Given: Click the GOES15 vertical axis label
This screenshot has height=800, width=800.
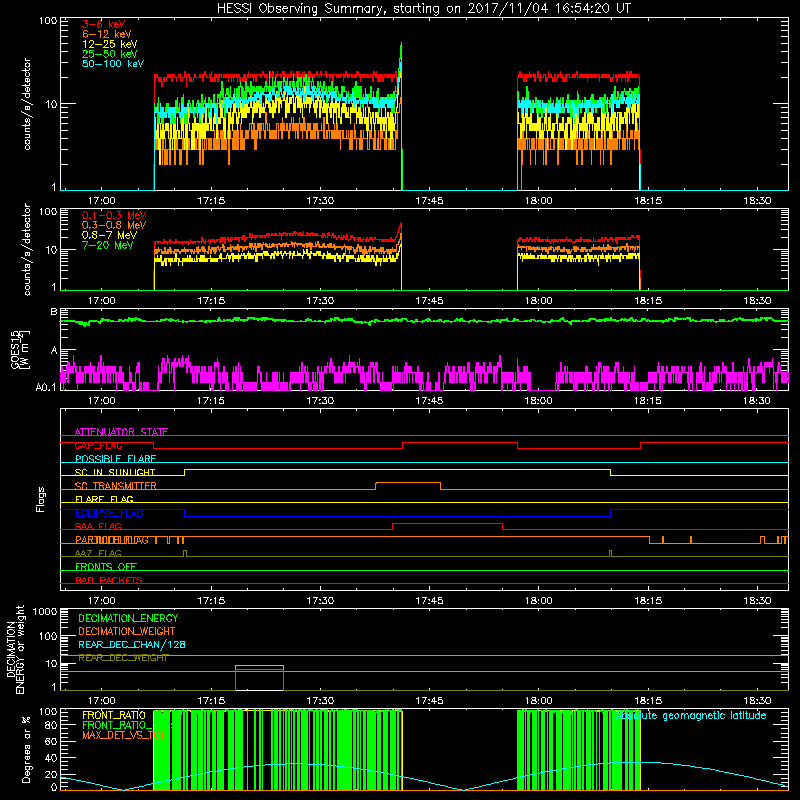Looking at the screenshot, I should [x=21, y=349].
